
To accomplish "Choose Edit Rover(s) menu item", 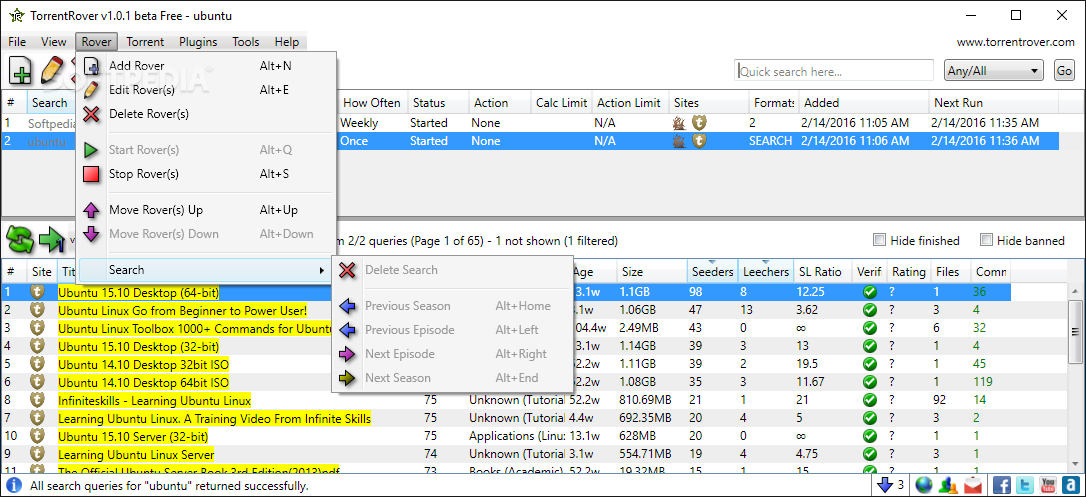I will tap(206, 90).
